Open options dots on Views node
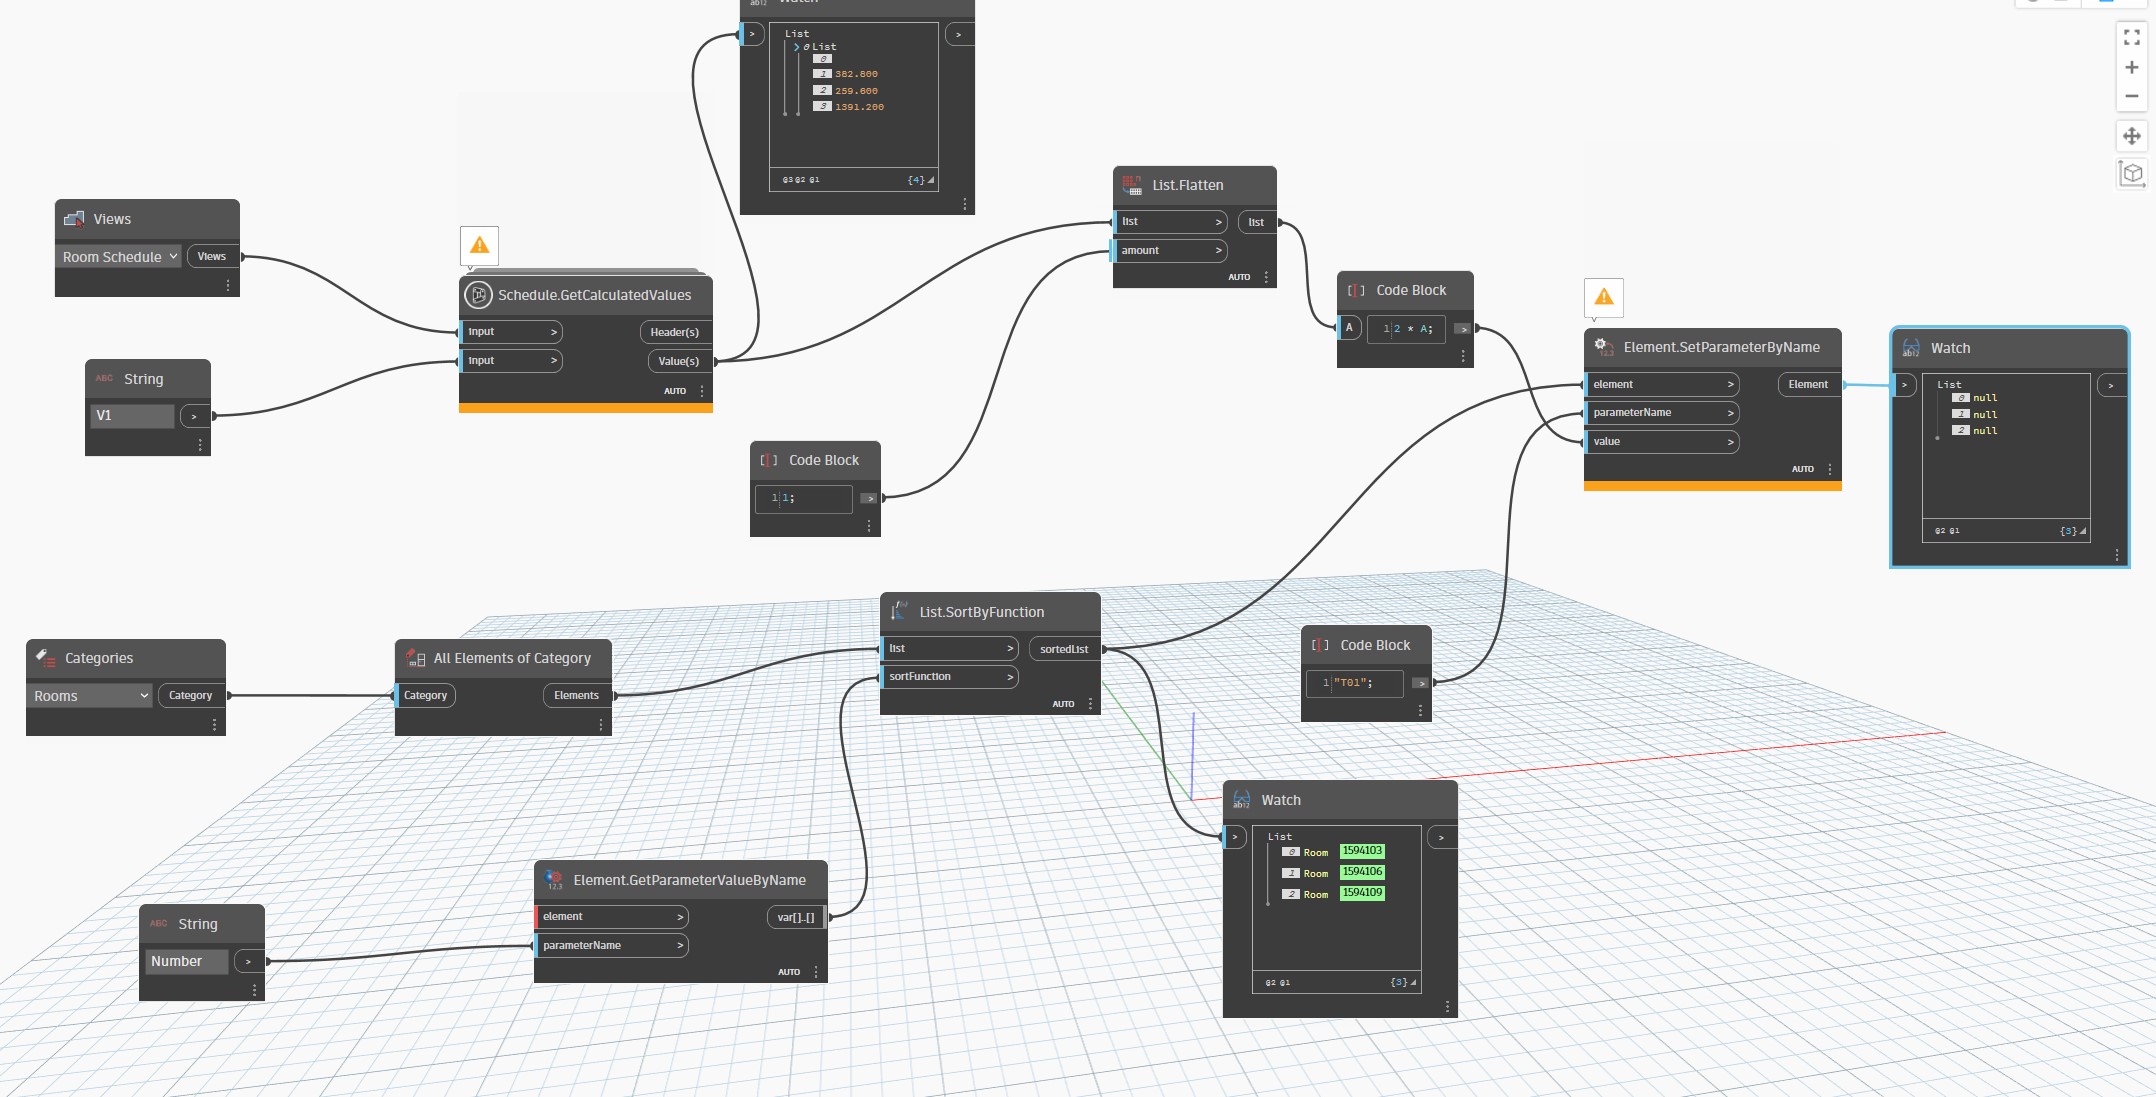 click(228, 285)
